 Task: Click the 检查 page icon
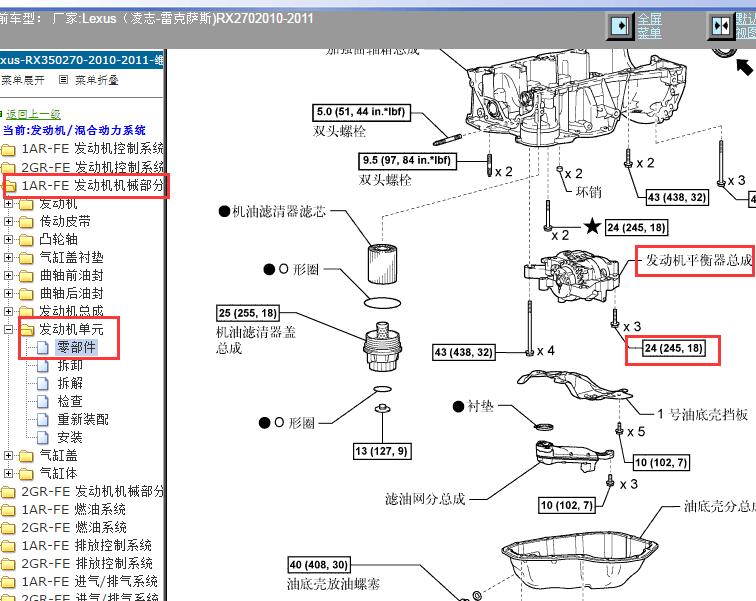tap(43, 401)
